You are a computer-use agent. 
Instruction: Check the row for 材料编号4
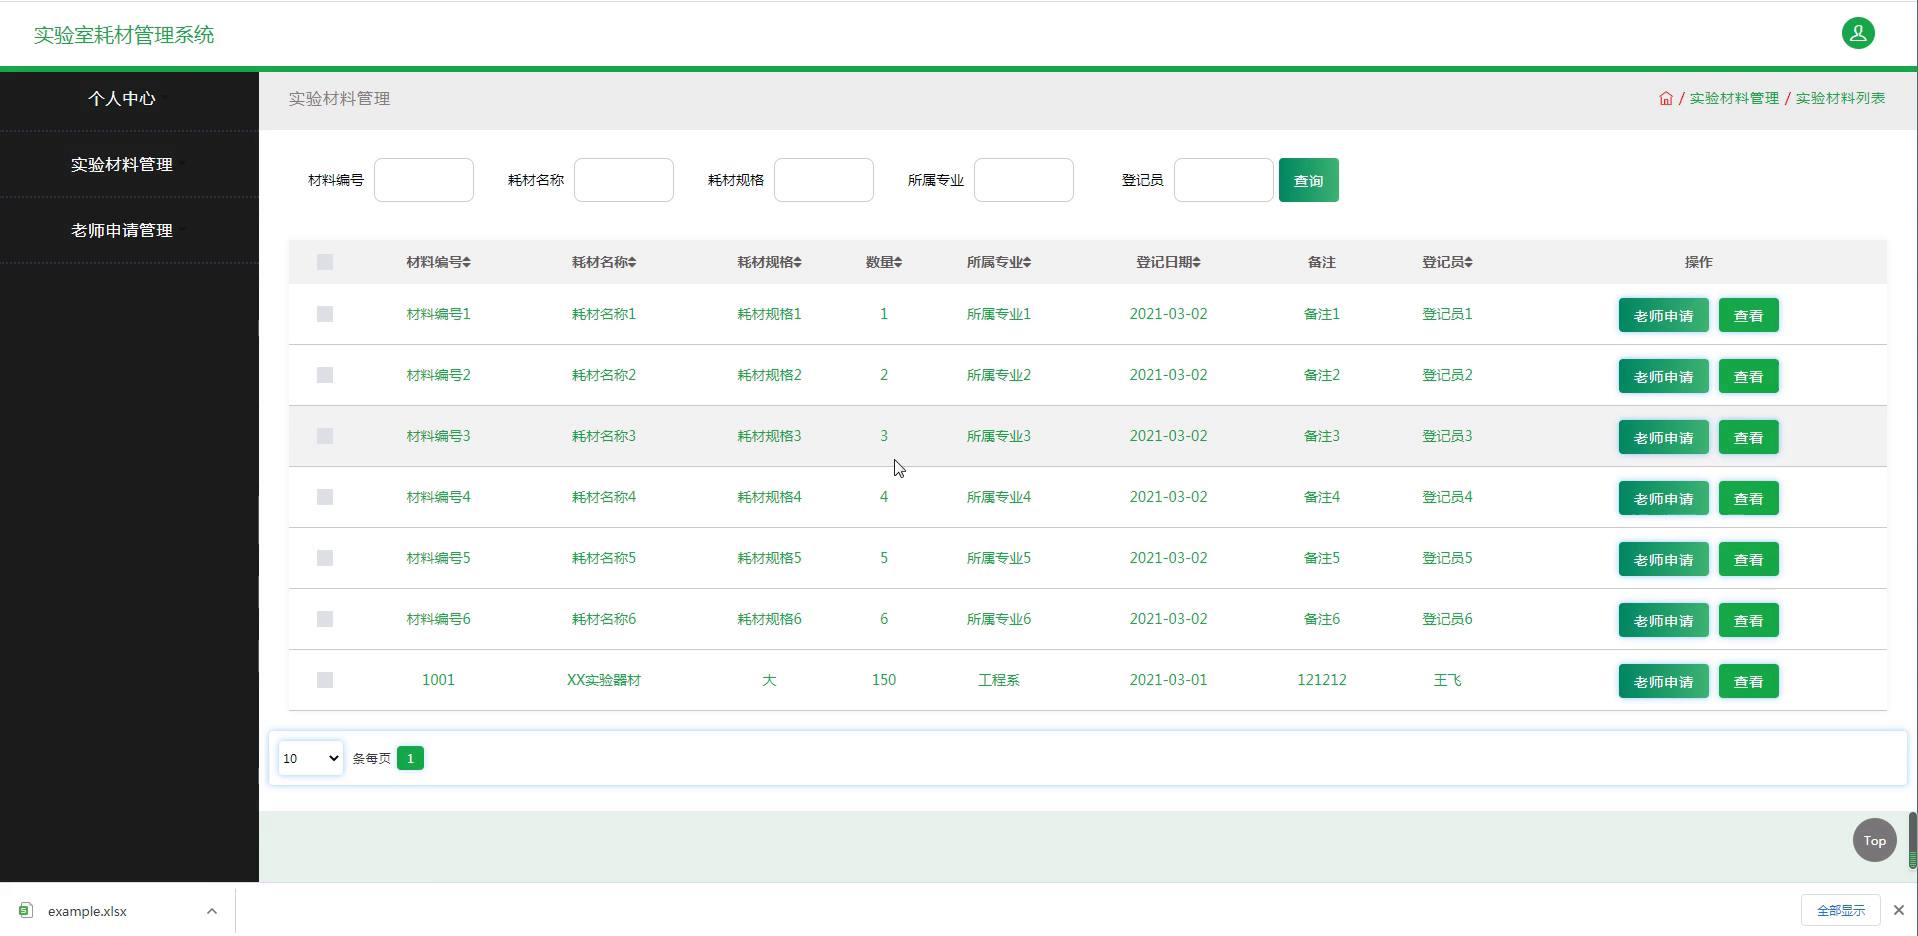pos(325,497)
